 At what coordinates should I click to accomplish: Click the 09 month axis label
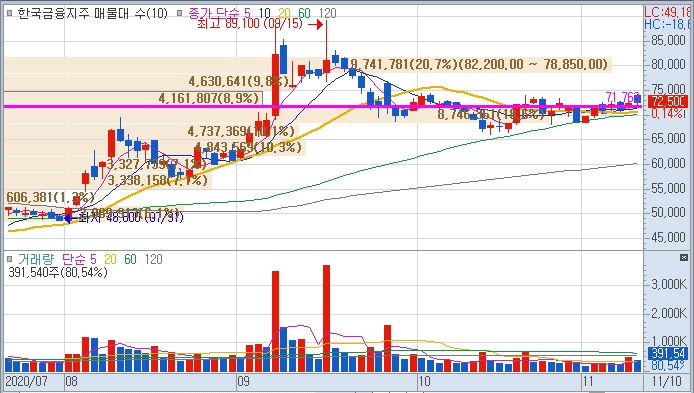click(x=243, y=381)
